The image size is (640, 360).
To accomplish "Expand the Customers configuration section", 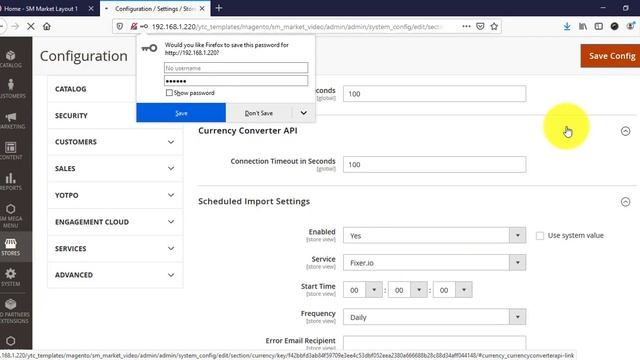I will point(115,142).
